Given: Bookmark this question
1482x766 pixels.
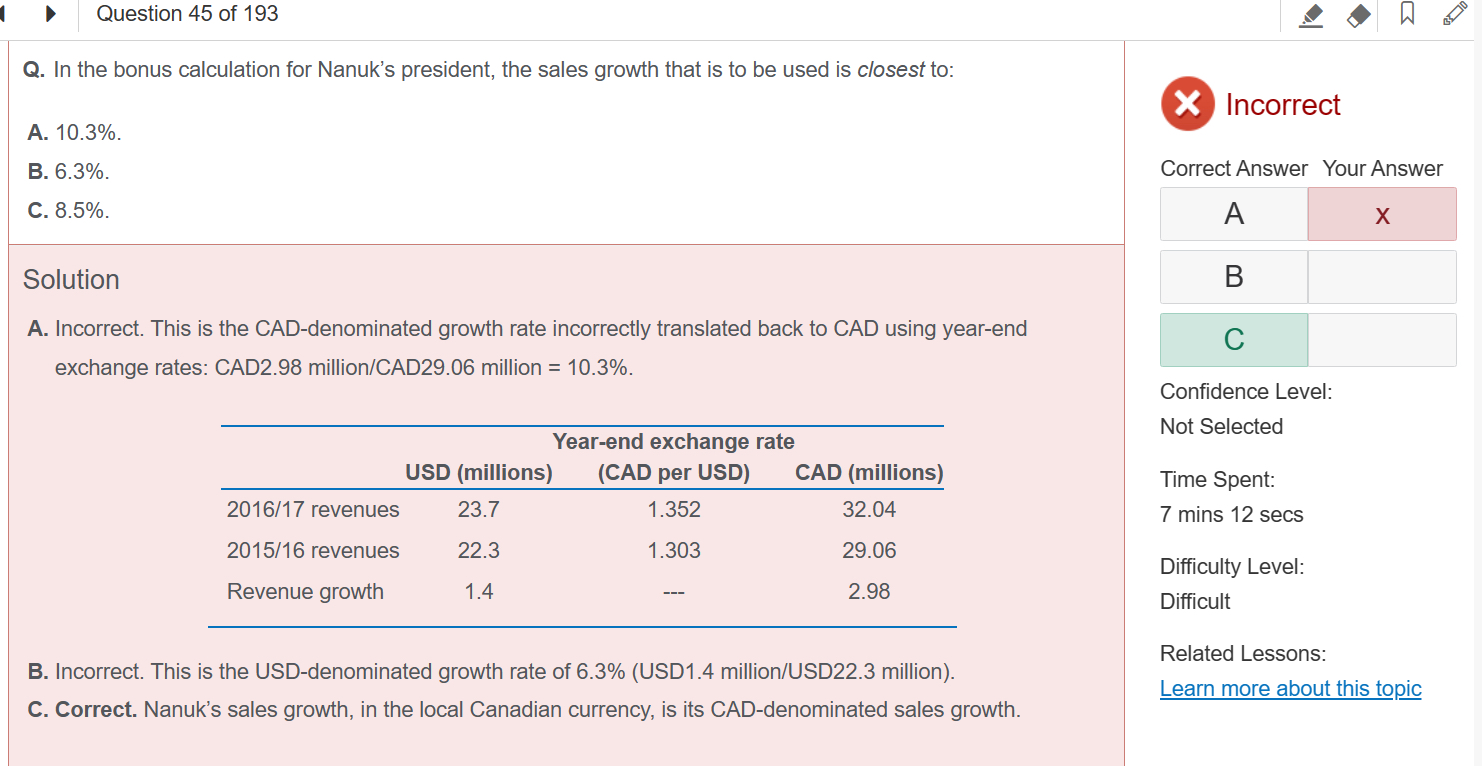Looking at the screenshot, I should coord(1406,15).
